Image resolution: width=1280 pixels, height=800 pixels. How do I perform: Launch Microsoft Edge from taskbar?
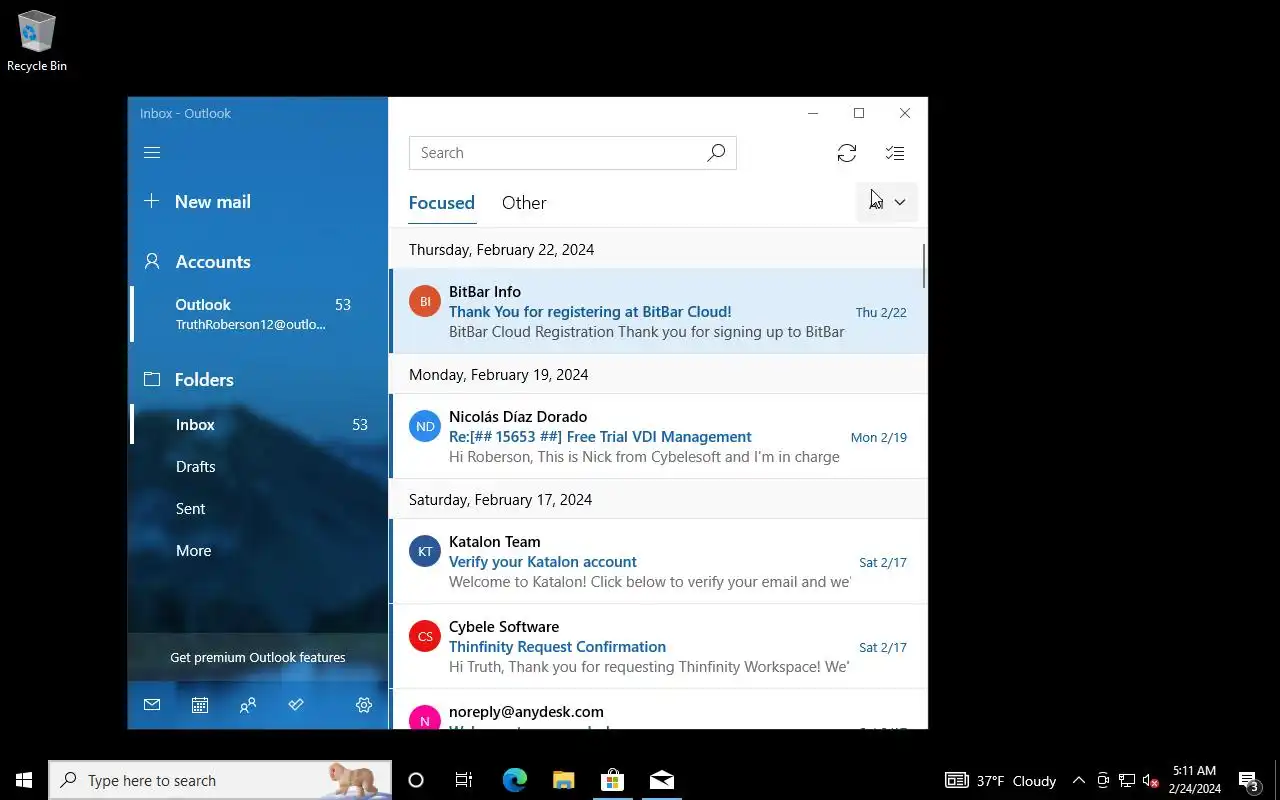coord(514,780)
